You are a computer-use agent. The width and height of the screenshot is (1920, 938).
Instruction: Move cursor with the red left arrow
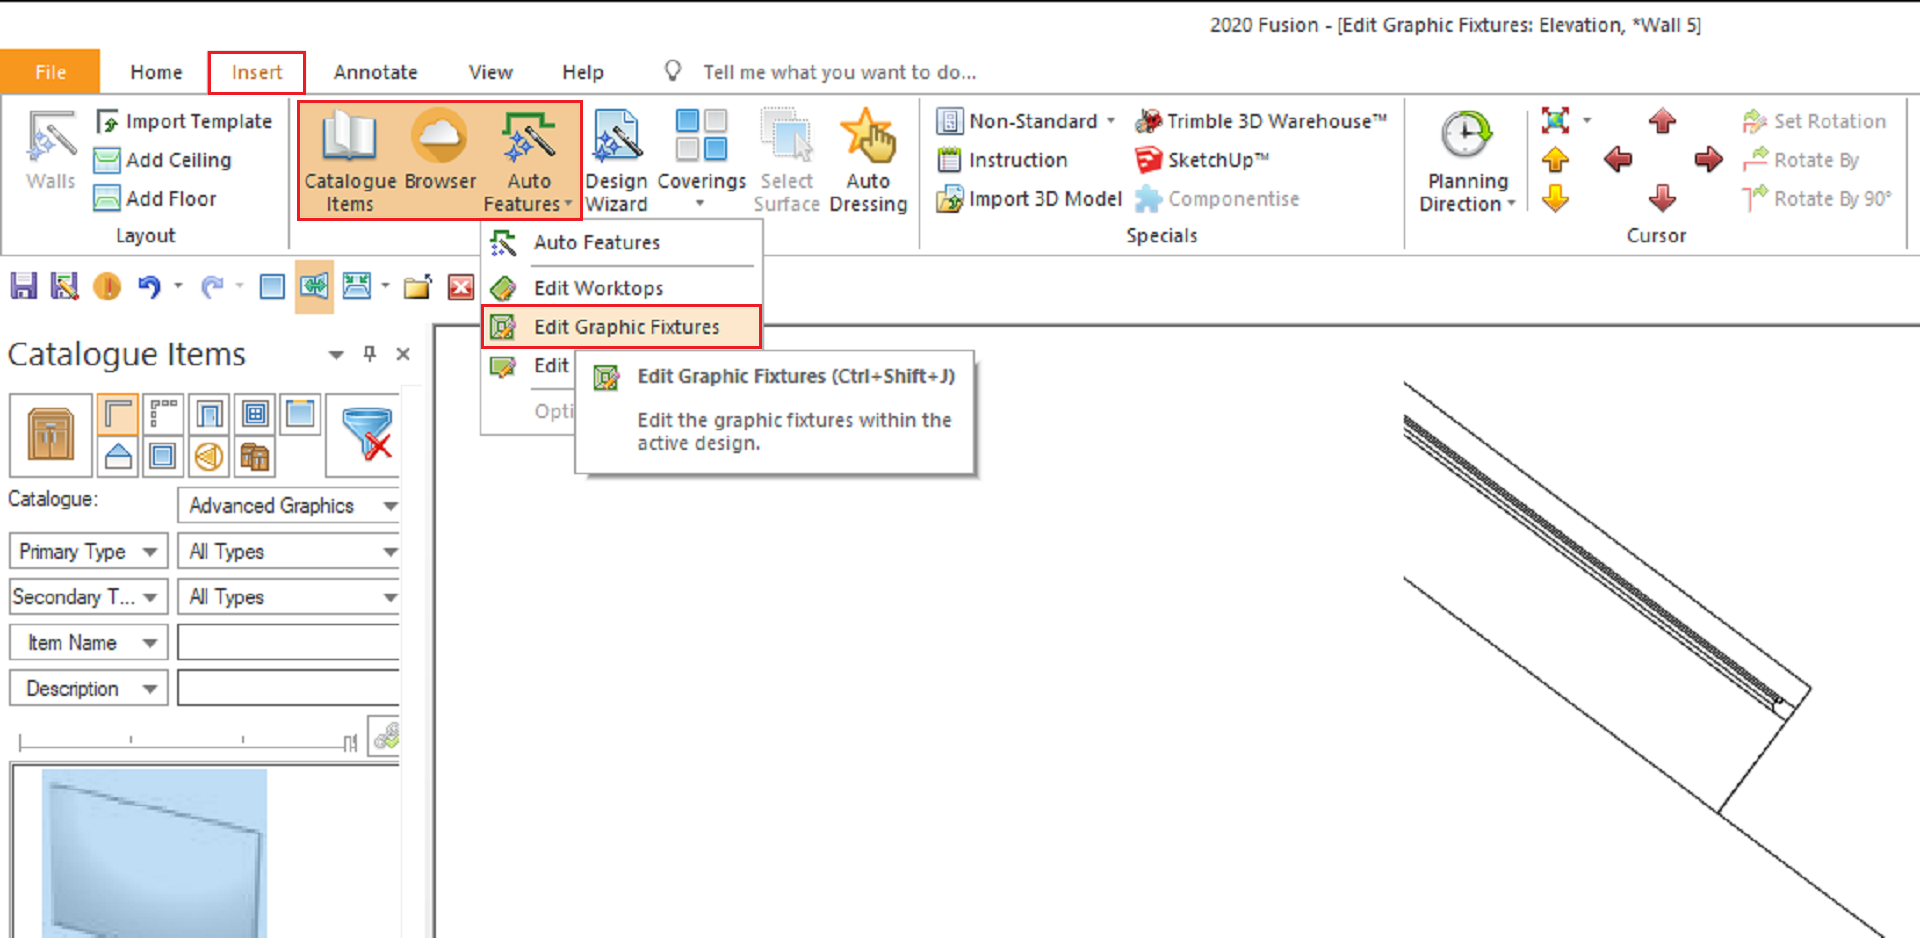[x=1617, y=160]
